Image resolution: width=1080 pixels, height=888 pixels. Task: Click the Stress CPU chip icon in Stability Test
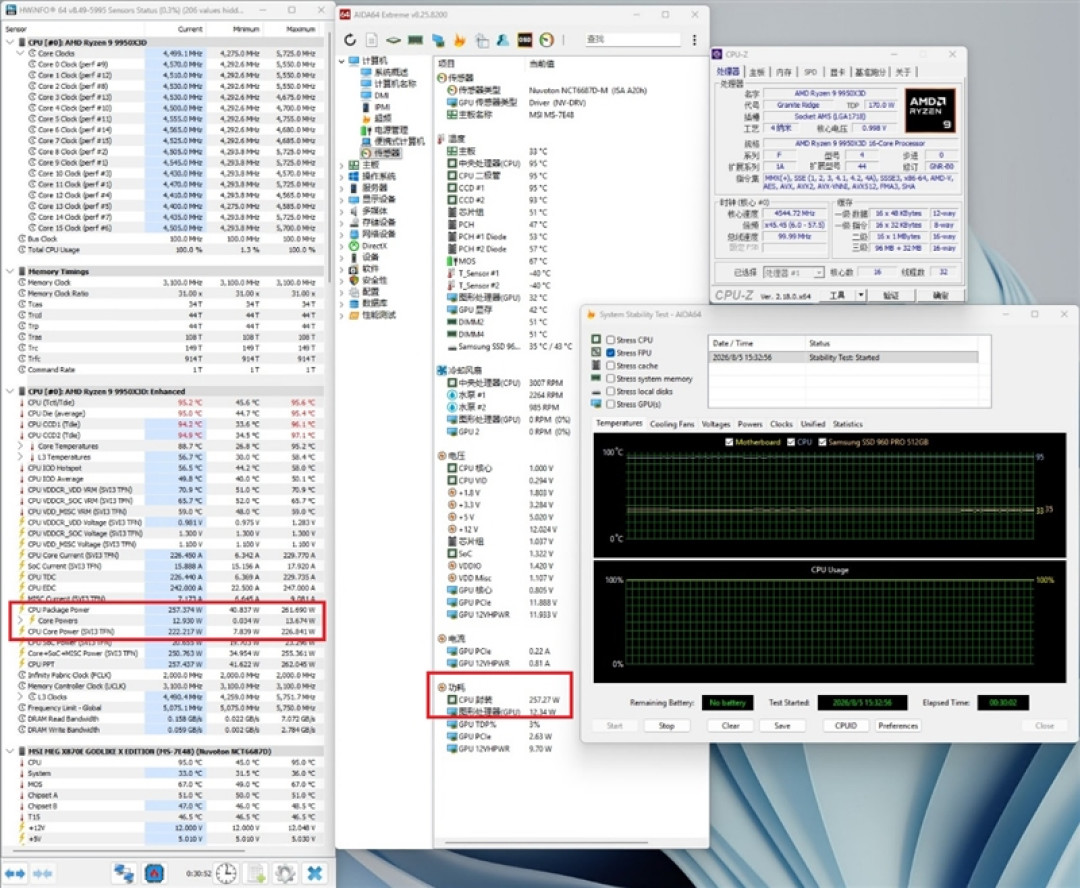(x=596, y=340)
